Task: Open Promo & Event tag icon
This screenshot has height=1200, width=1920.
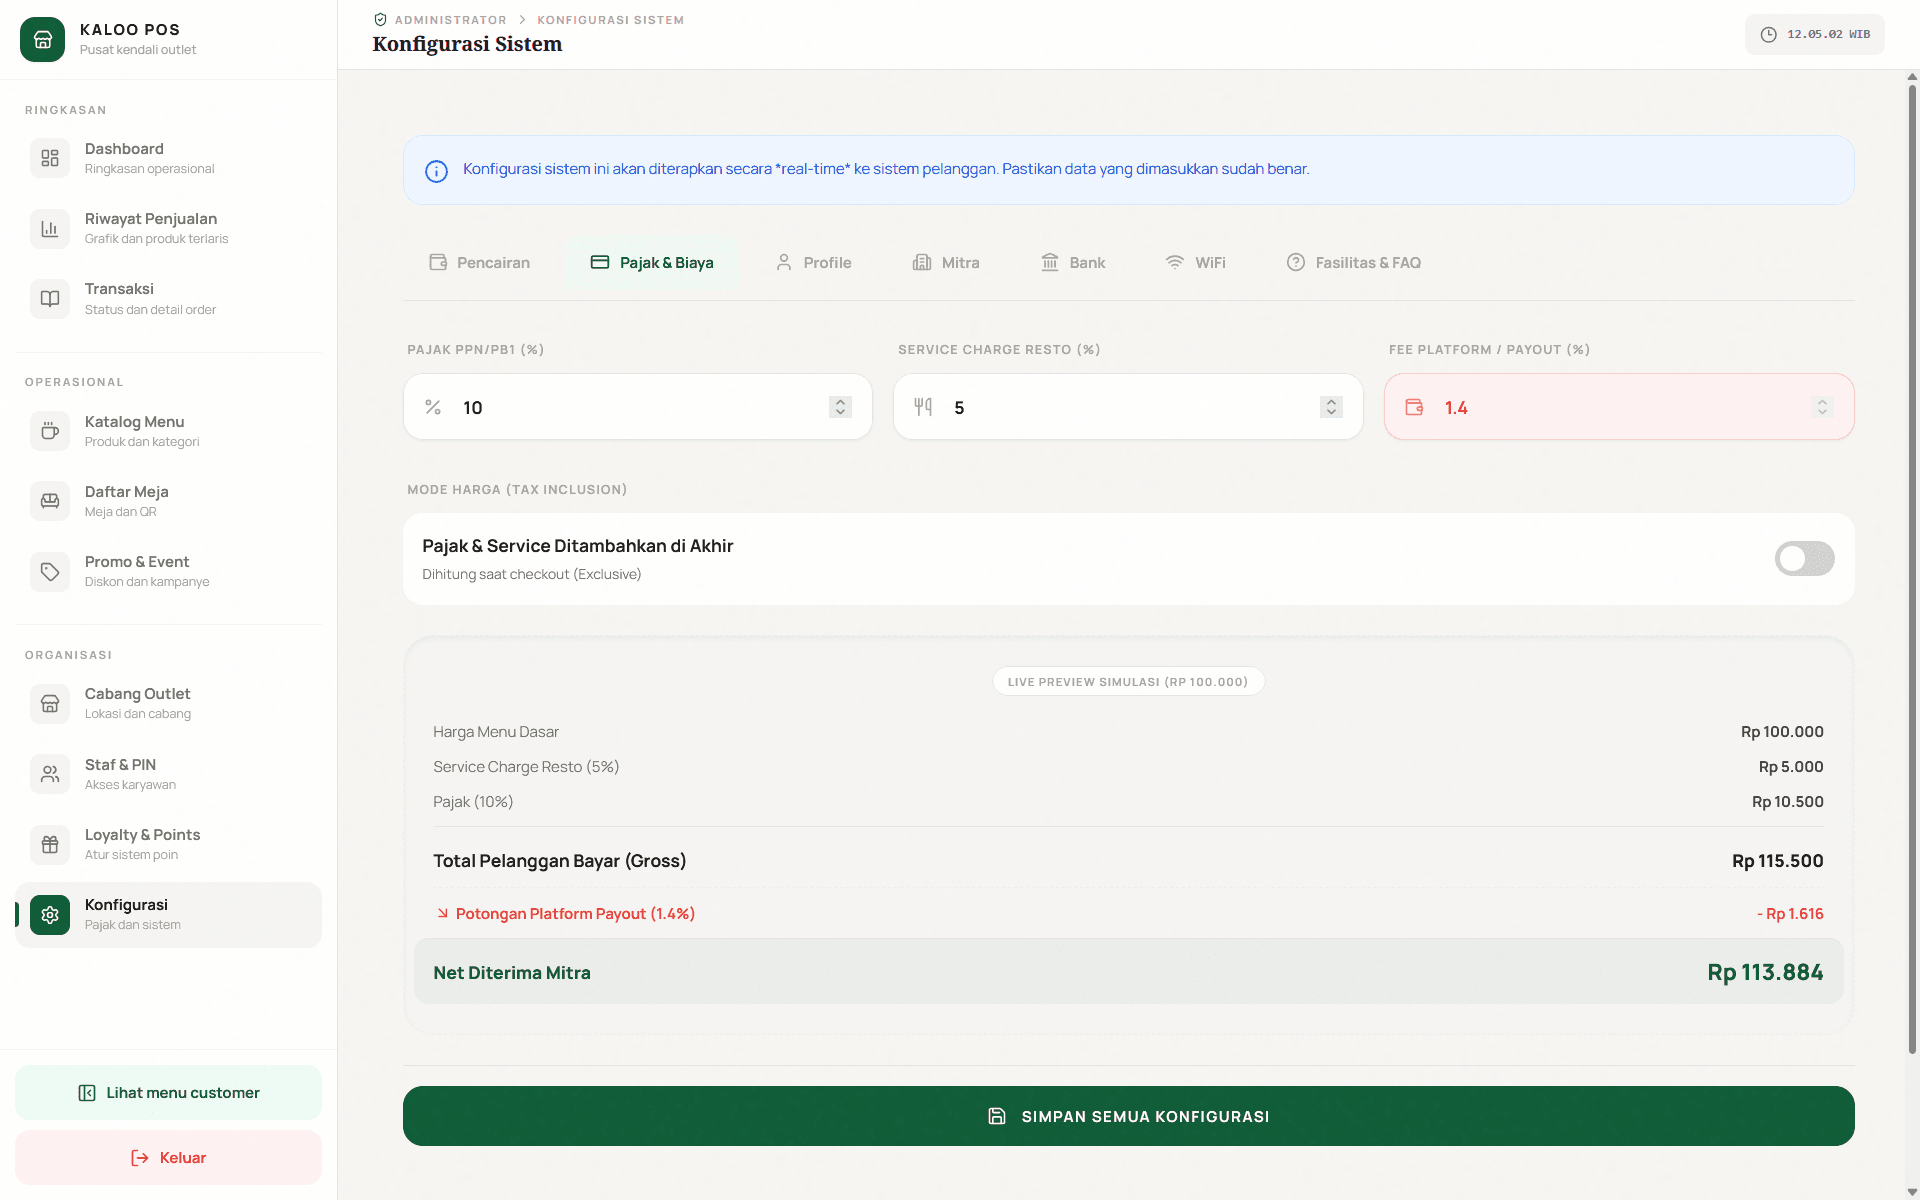Action: [x=50, y=571]
